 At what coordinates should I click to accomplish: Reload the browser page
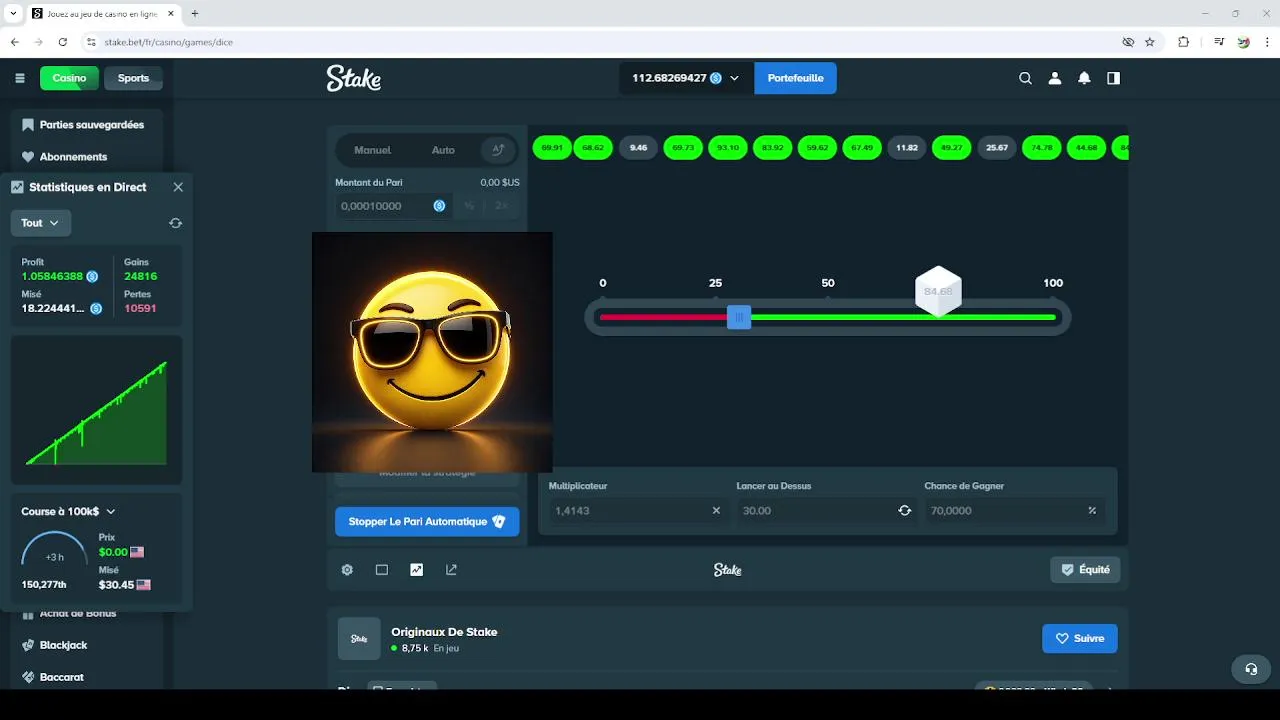click(63, 42)
